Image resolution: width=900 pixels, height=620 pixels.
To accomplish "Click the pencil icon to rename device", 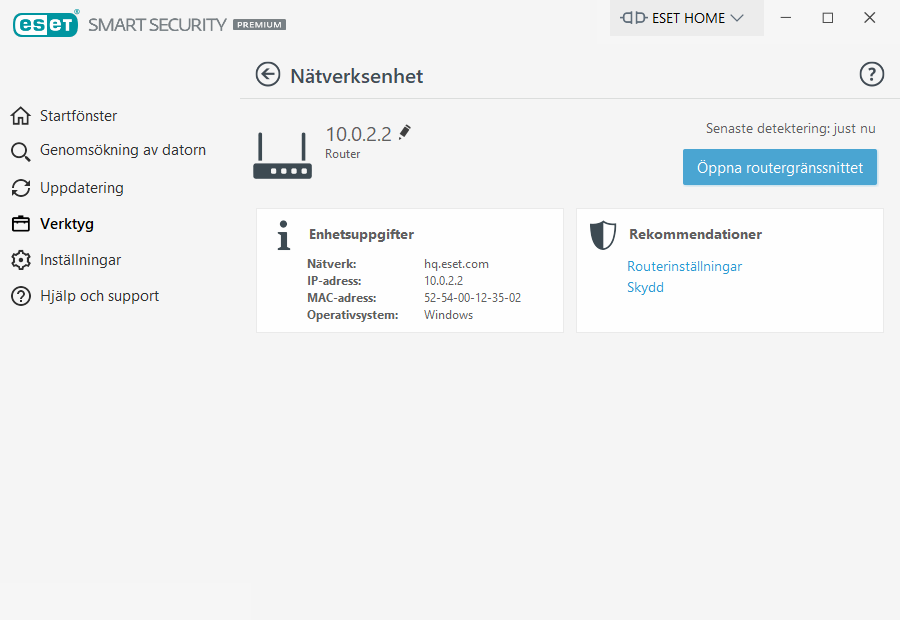I will (405, 132).
